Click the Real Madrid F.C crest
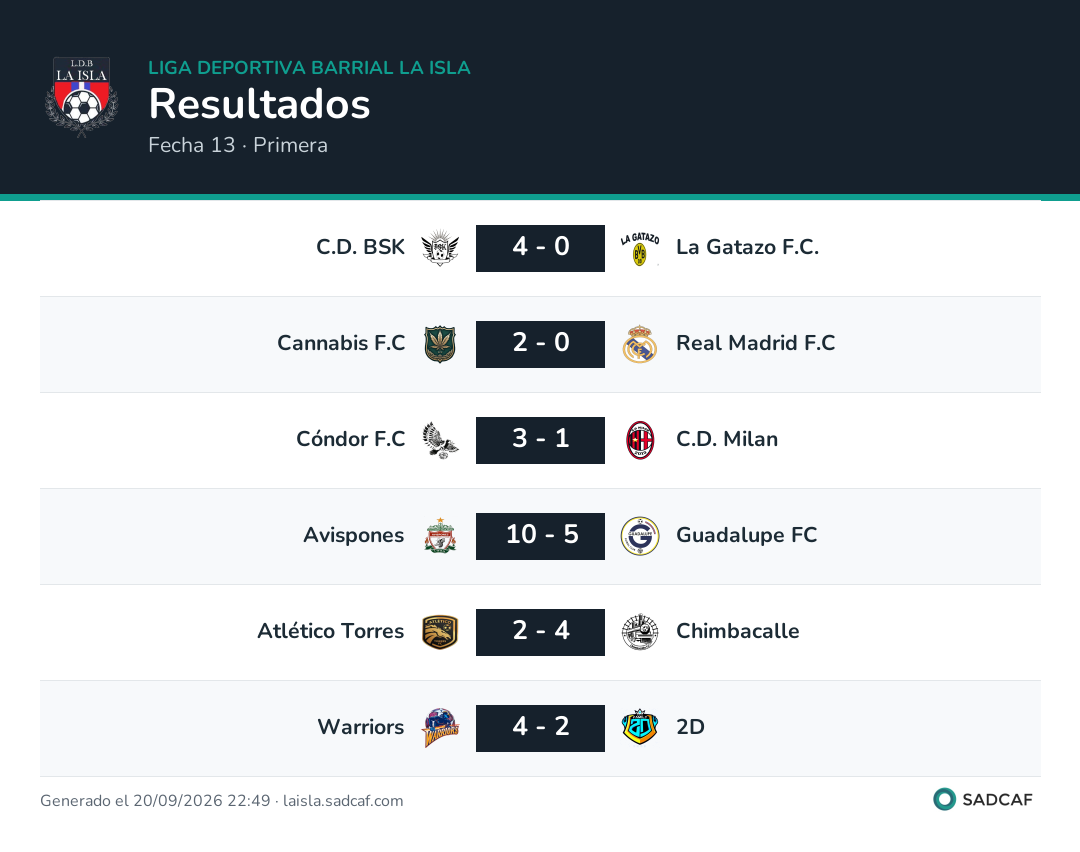Image resolution: width=1080 pixels, height=852 pixels. coord(640,344)
